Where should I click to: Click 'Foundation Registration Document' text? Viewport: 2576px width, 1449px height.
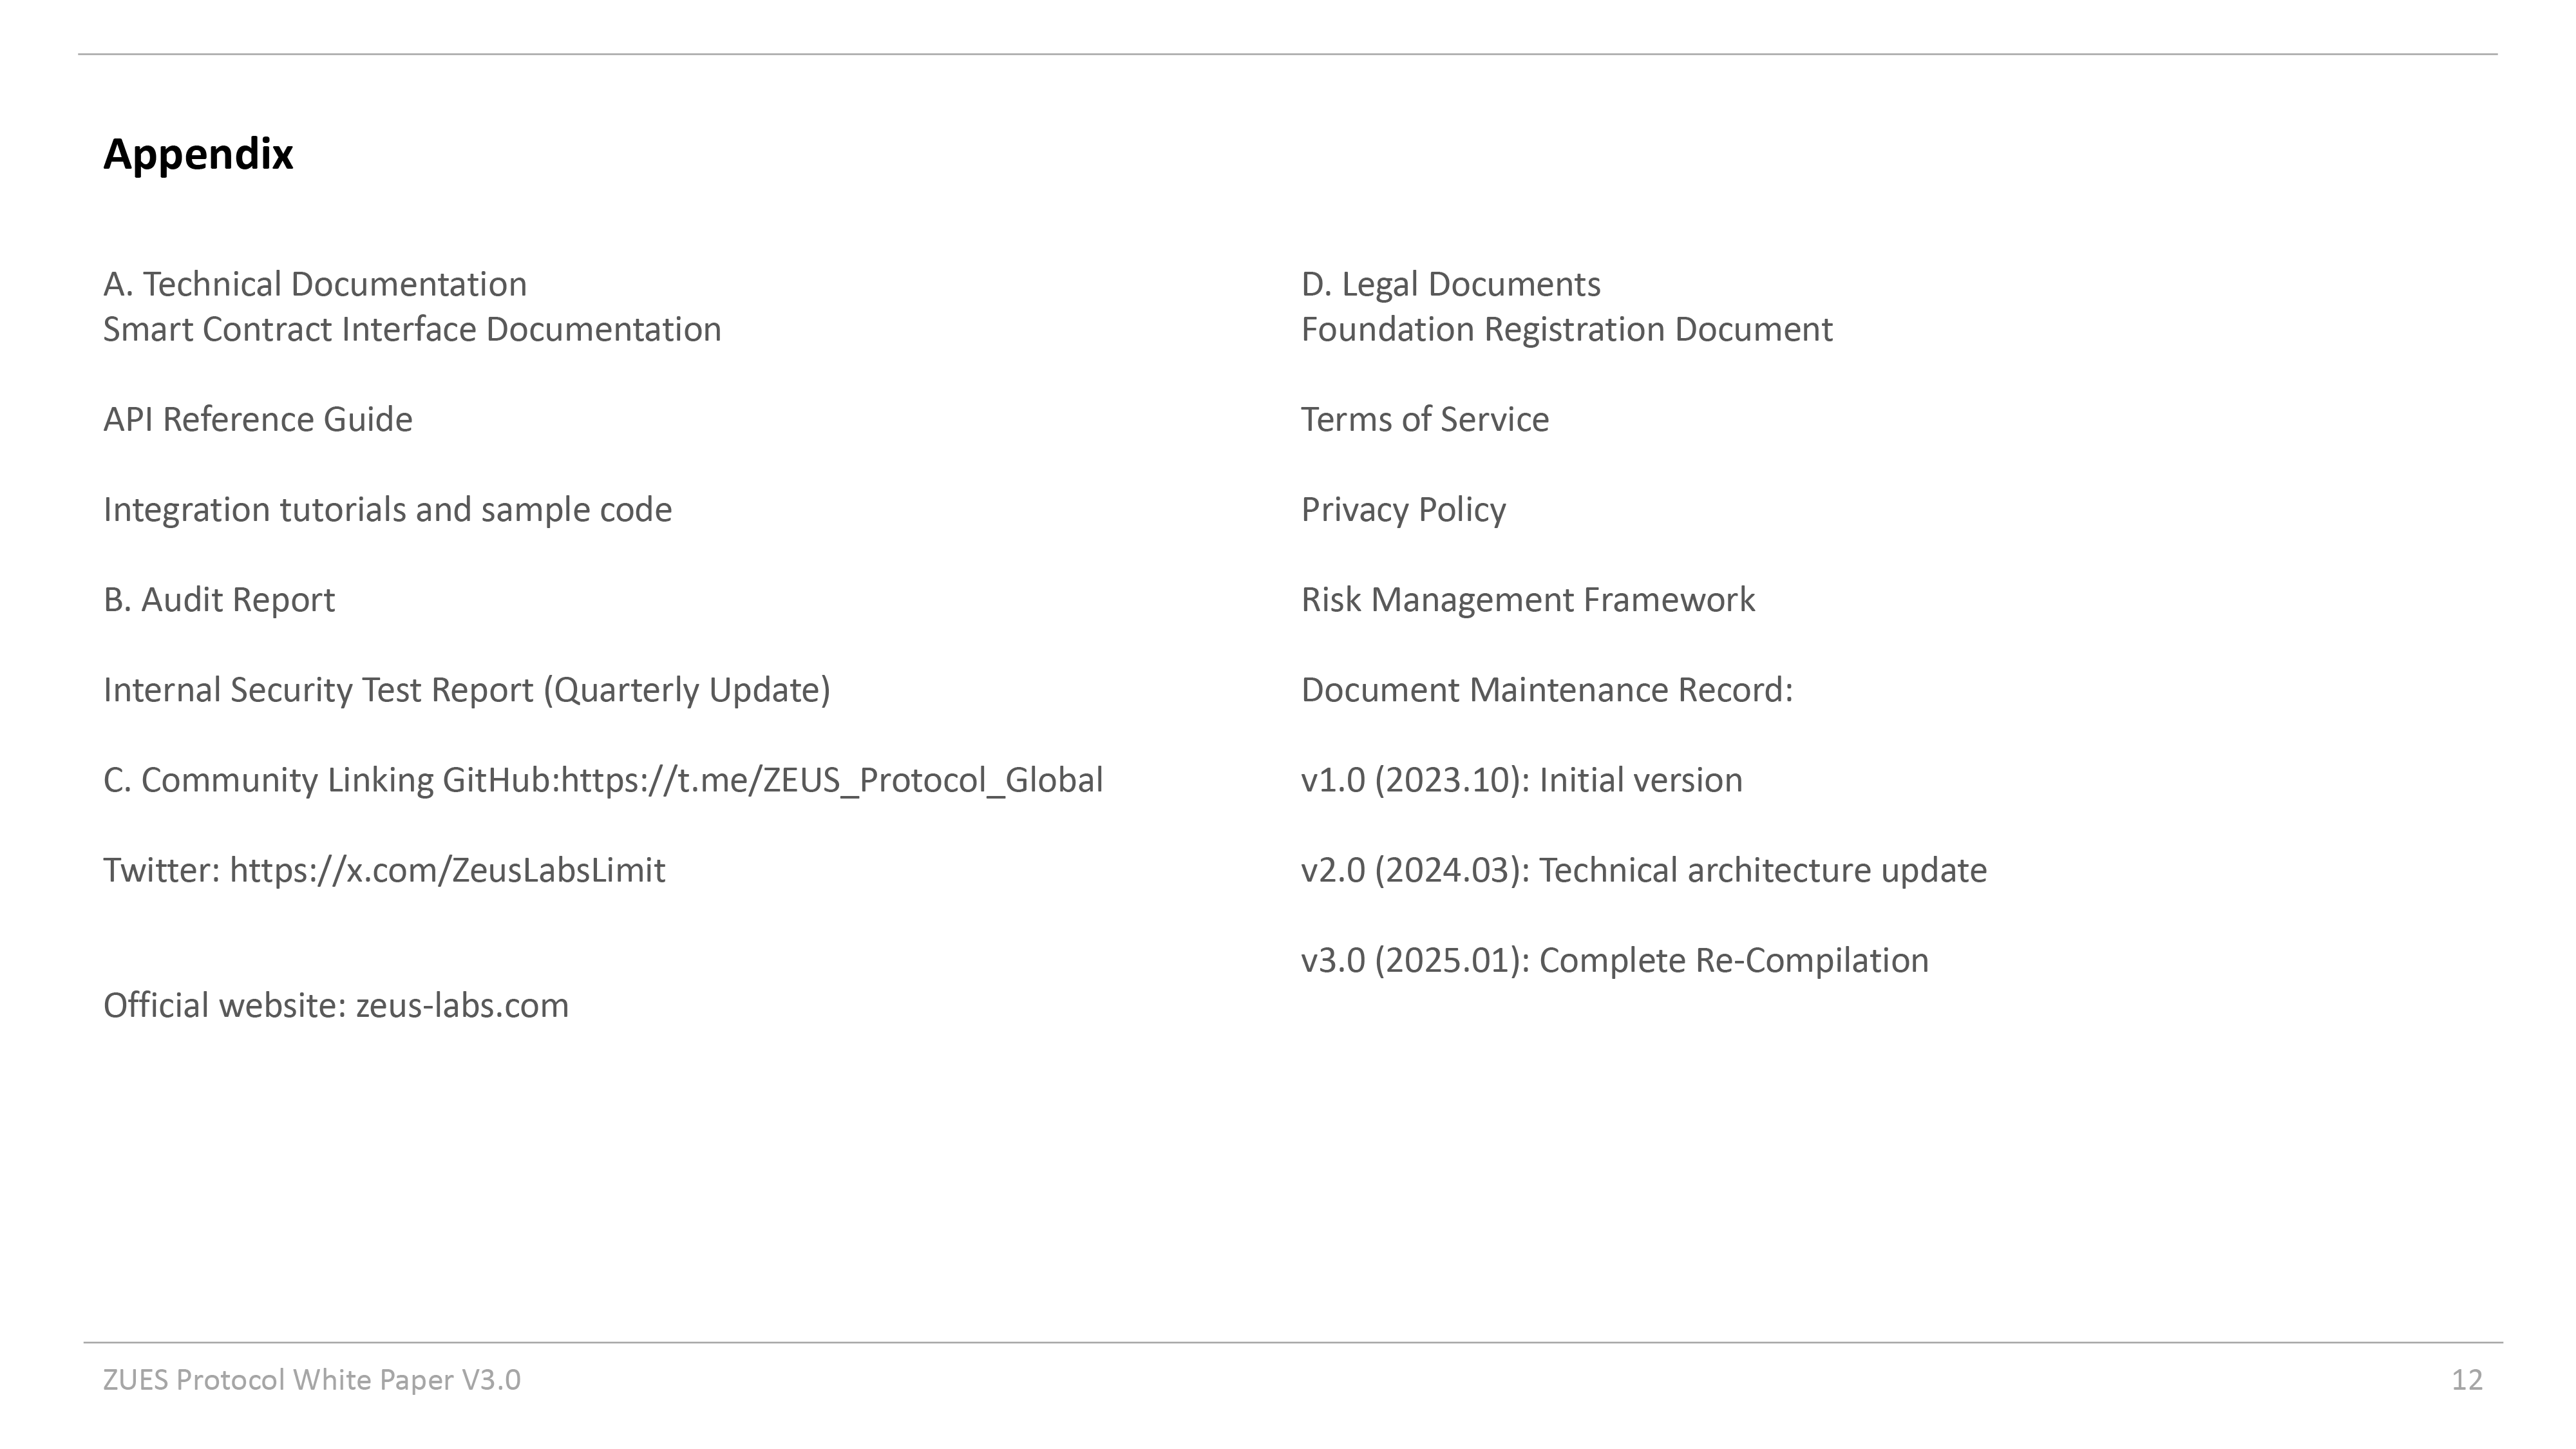point(1566,329)
